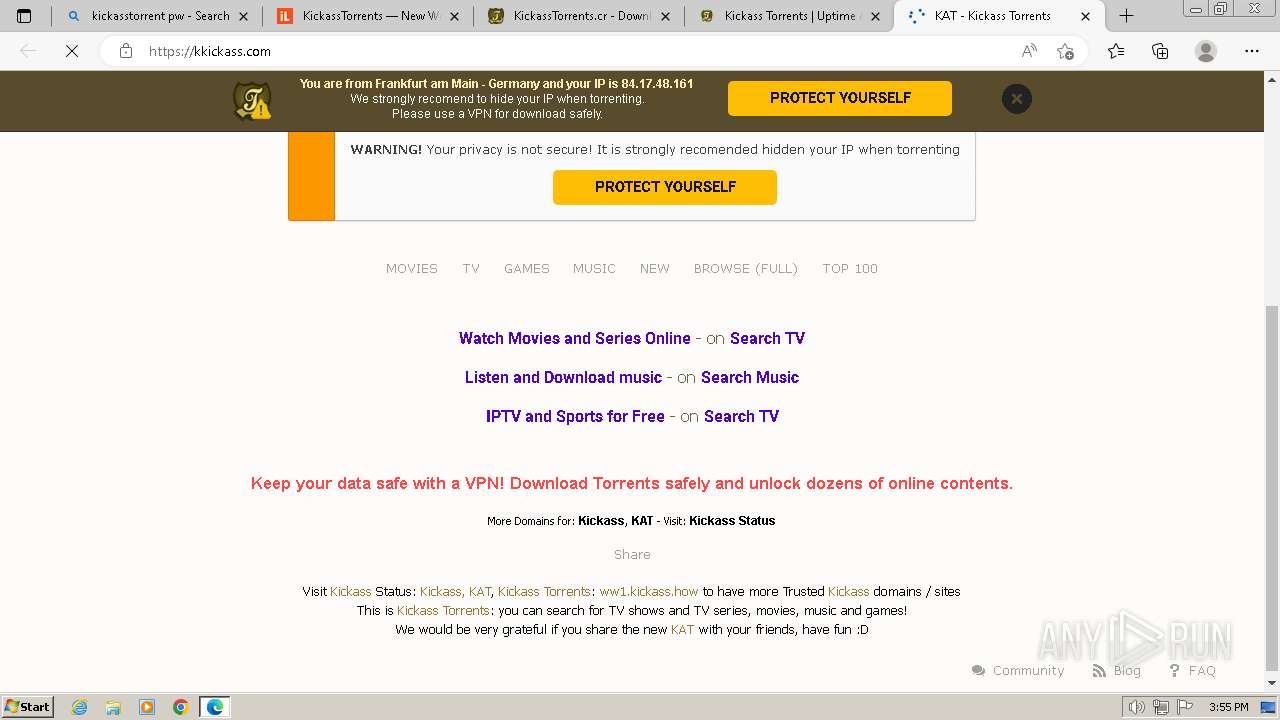Open the Community footer link

[1018, 670]
